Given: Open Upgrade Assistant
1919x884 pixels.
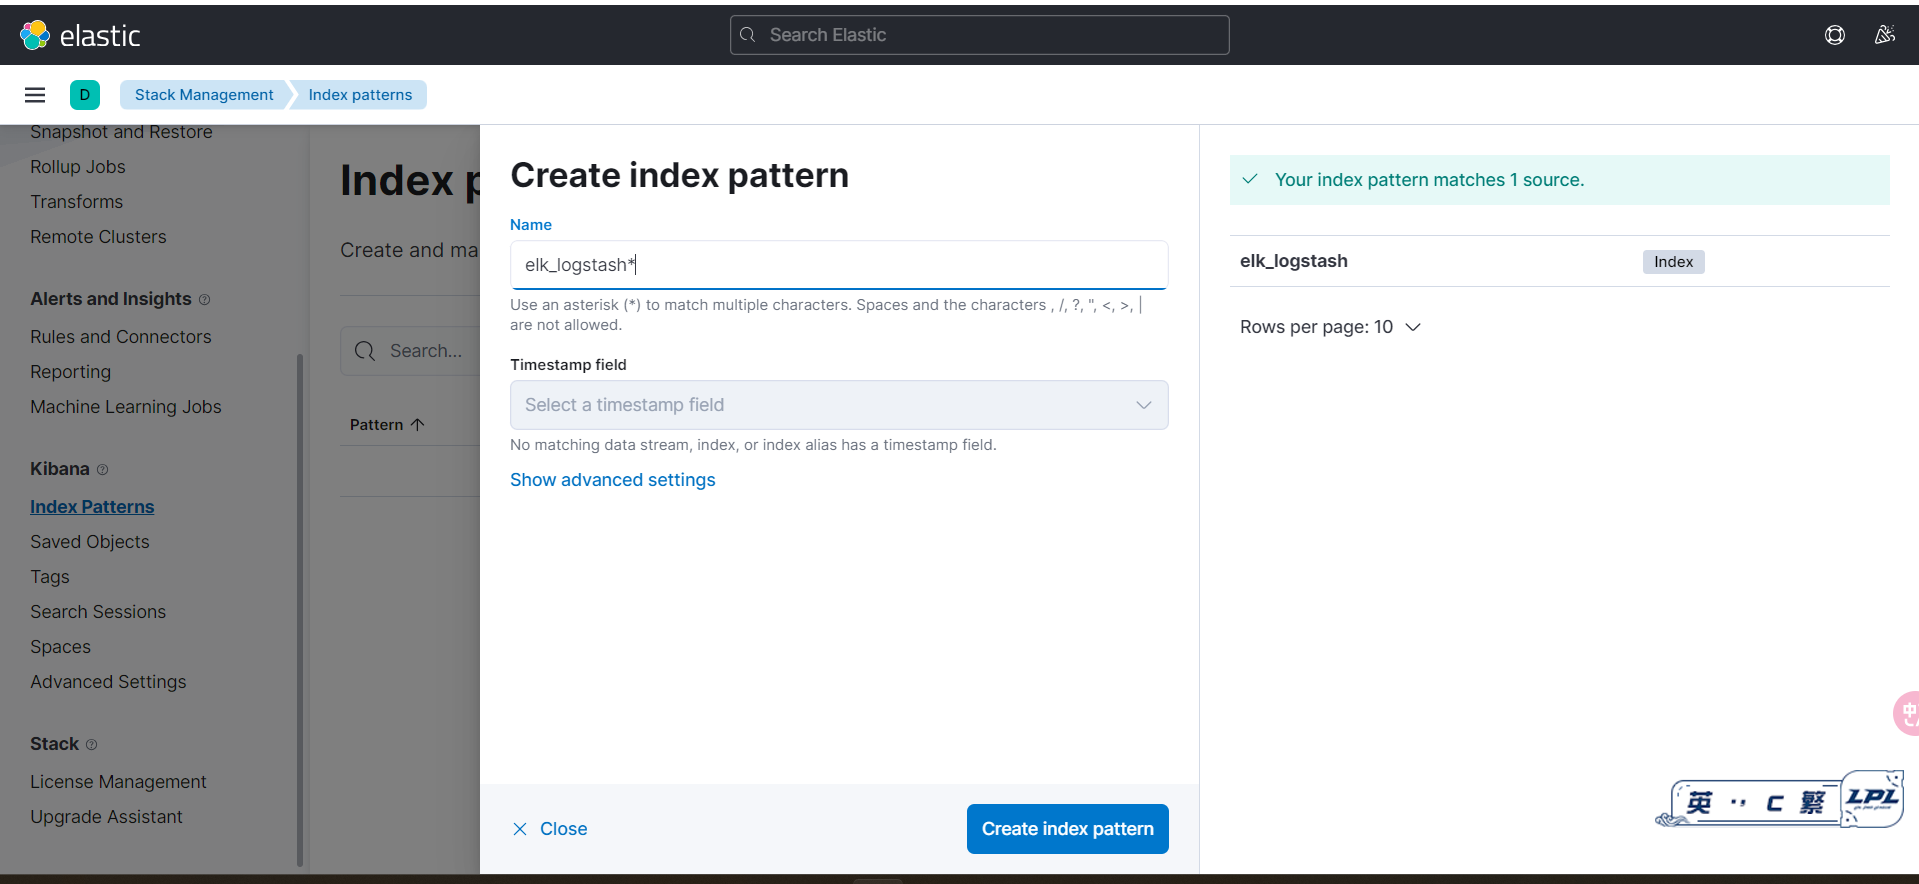Looking at the screenshot, I should click(106, 817).
